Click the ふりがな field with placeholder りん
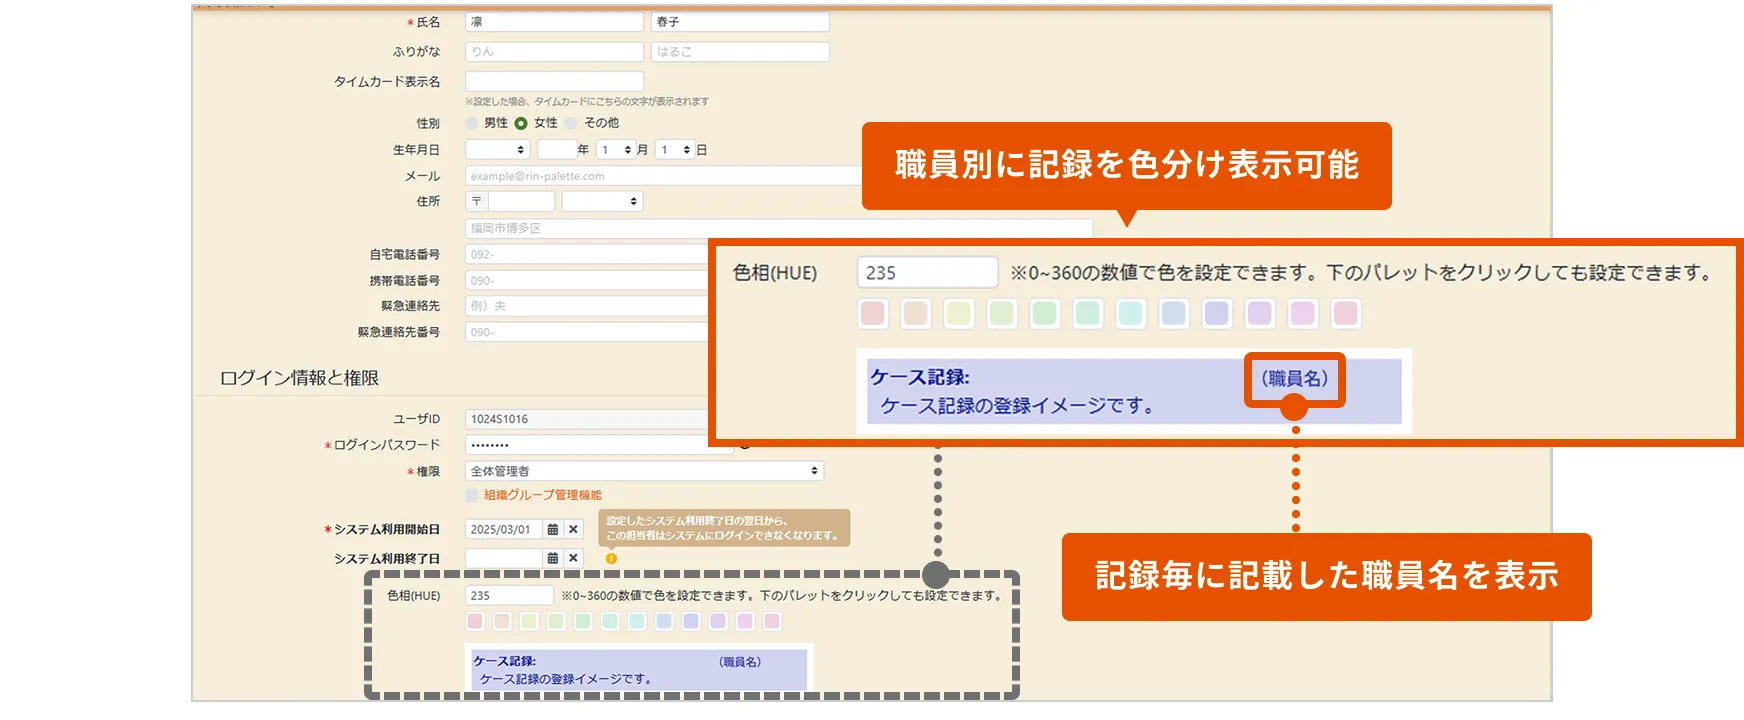 pos(555,52)
